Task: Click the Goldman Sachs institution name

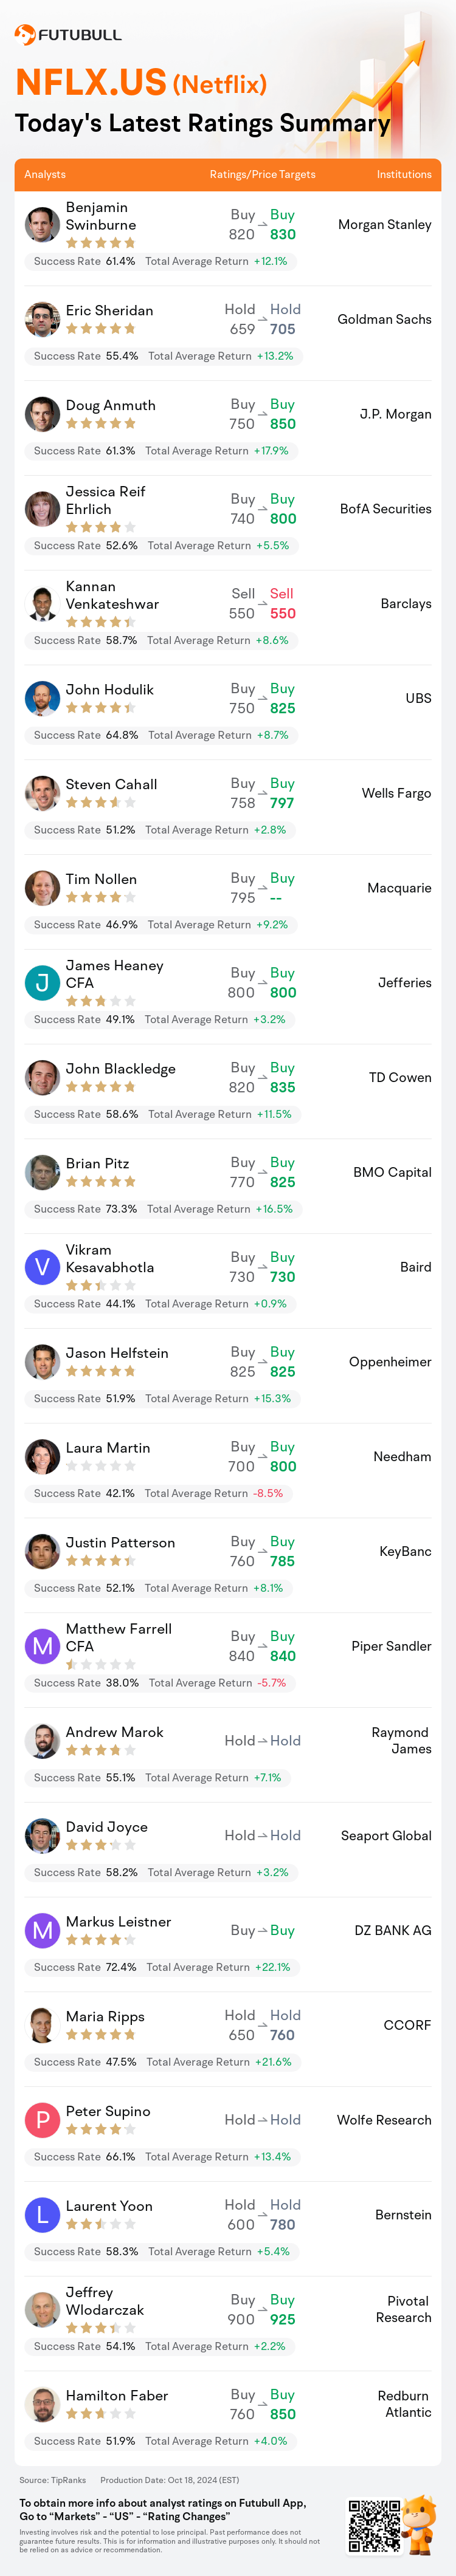Action: pos(384,319)
